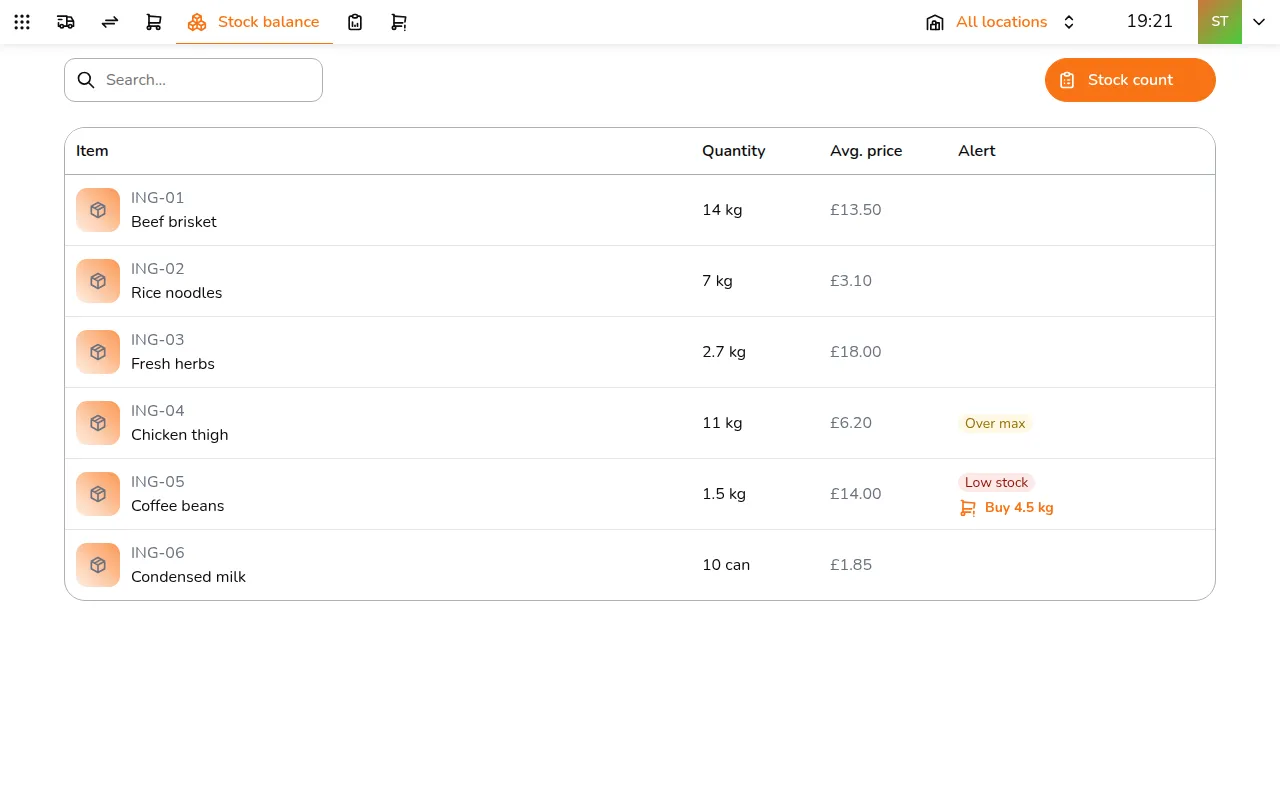Select the Rice noodles name
Viewport: 1280px width, 800px height.
tap(177, 293)
